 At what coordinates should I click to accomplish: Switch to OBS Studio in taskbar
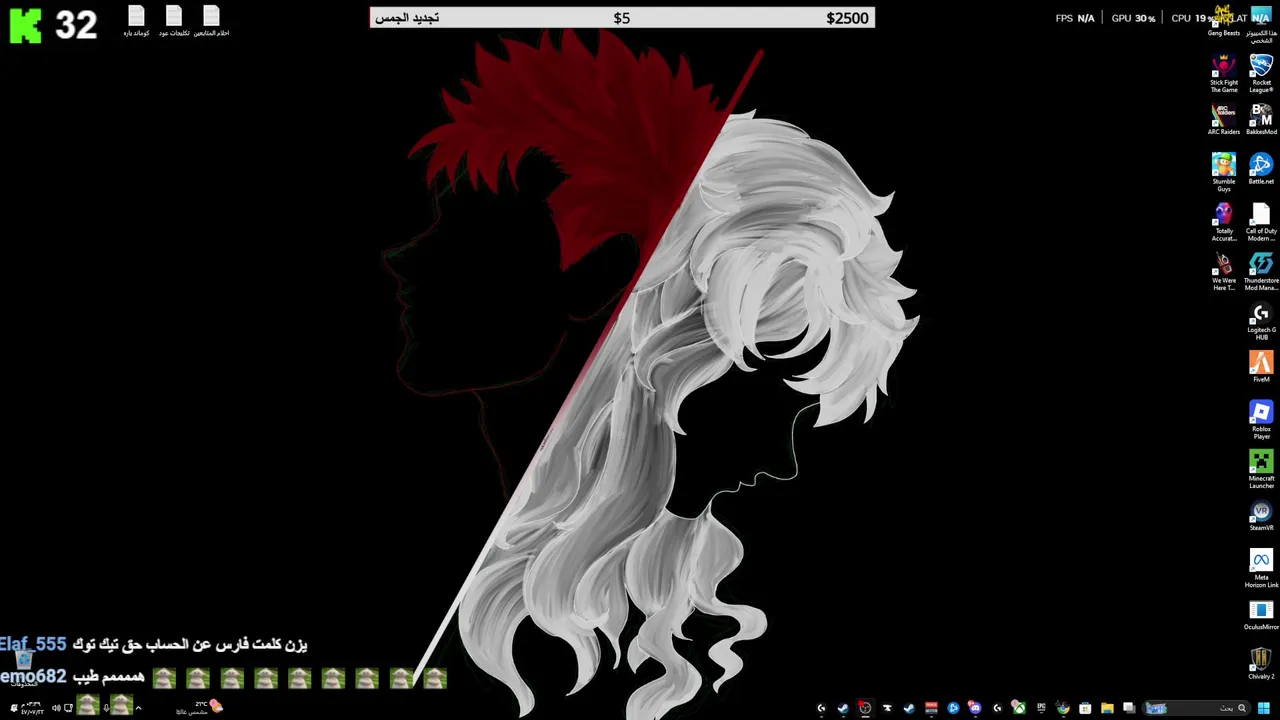[x=866, y=708]
